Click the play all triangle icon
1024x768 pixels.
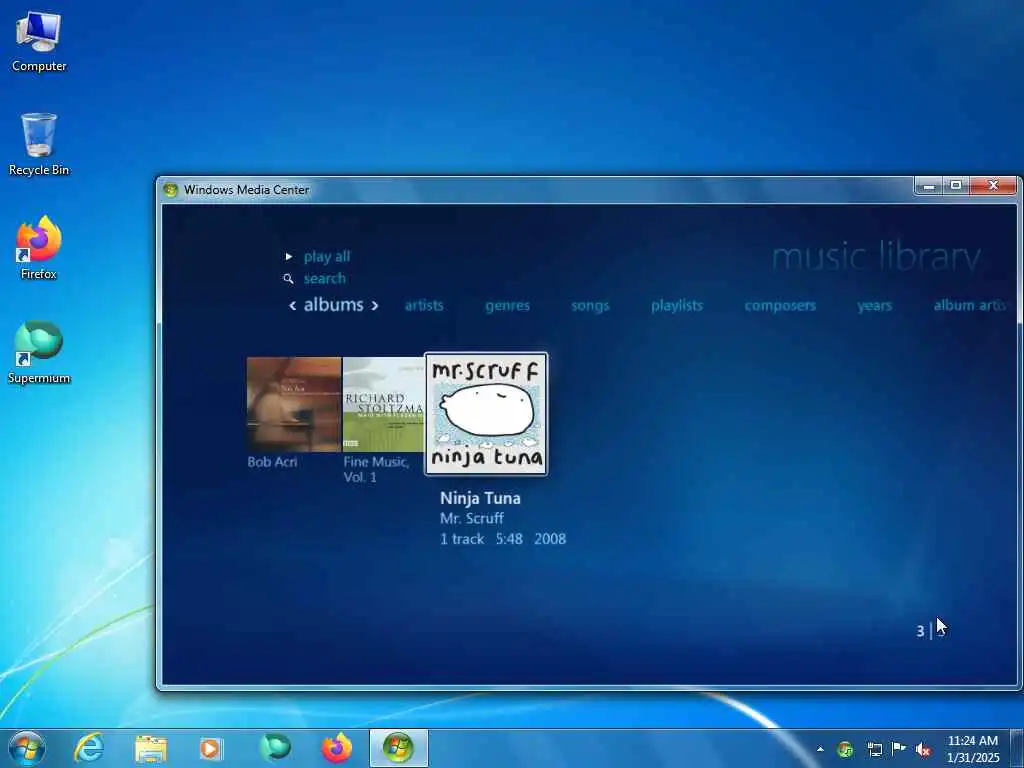coord(289,257)
